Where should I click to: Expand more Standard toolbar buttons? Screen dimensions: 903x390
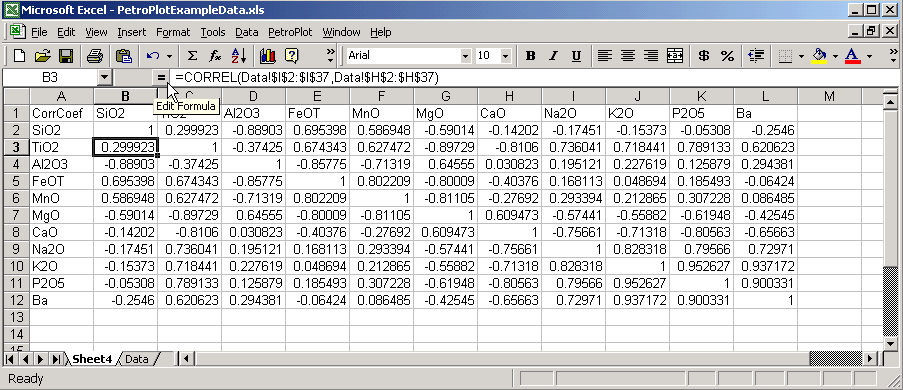point(330,56)
